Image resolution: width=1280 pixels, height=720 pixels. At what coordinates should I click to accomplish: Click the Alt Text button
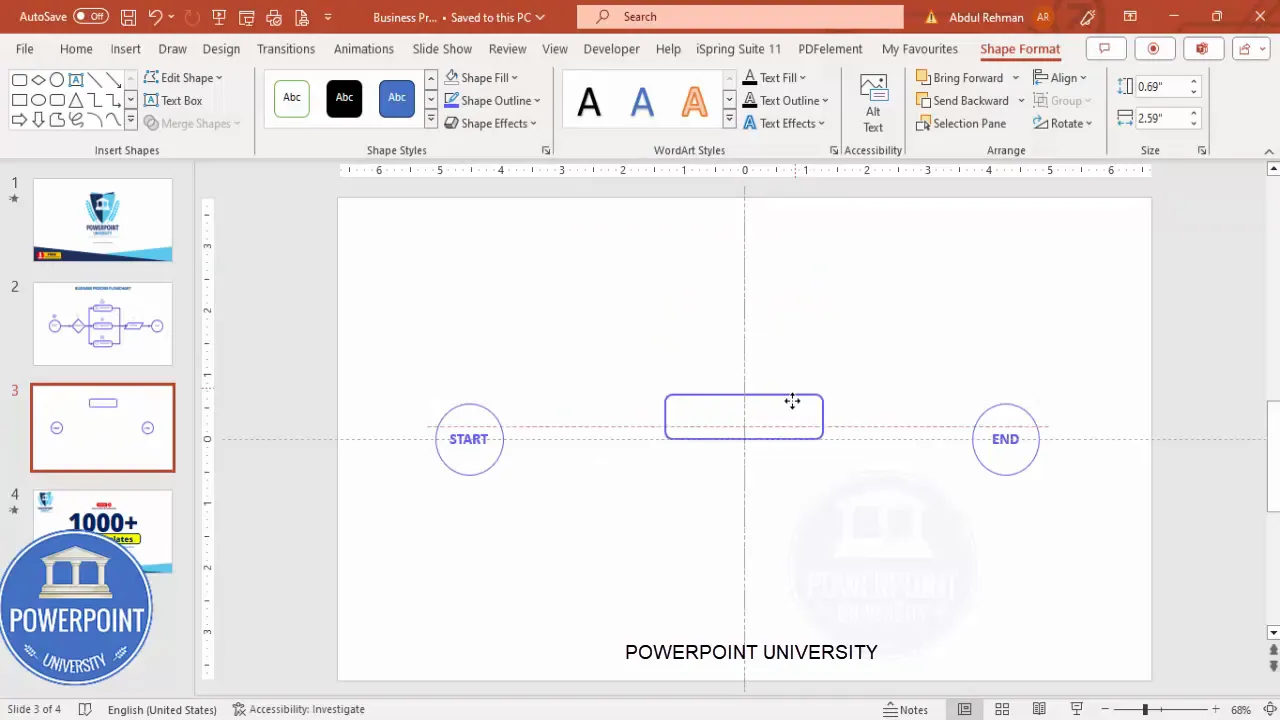(873, 103)
